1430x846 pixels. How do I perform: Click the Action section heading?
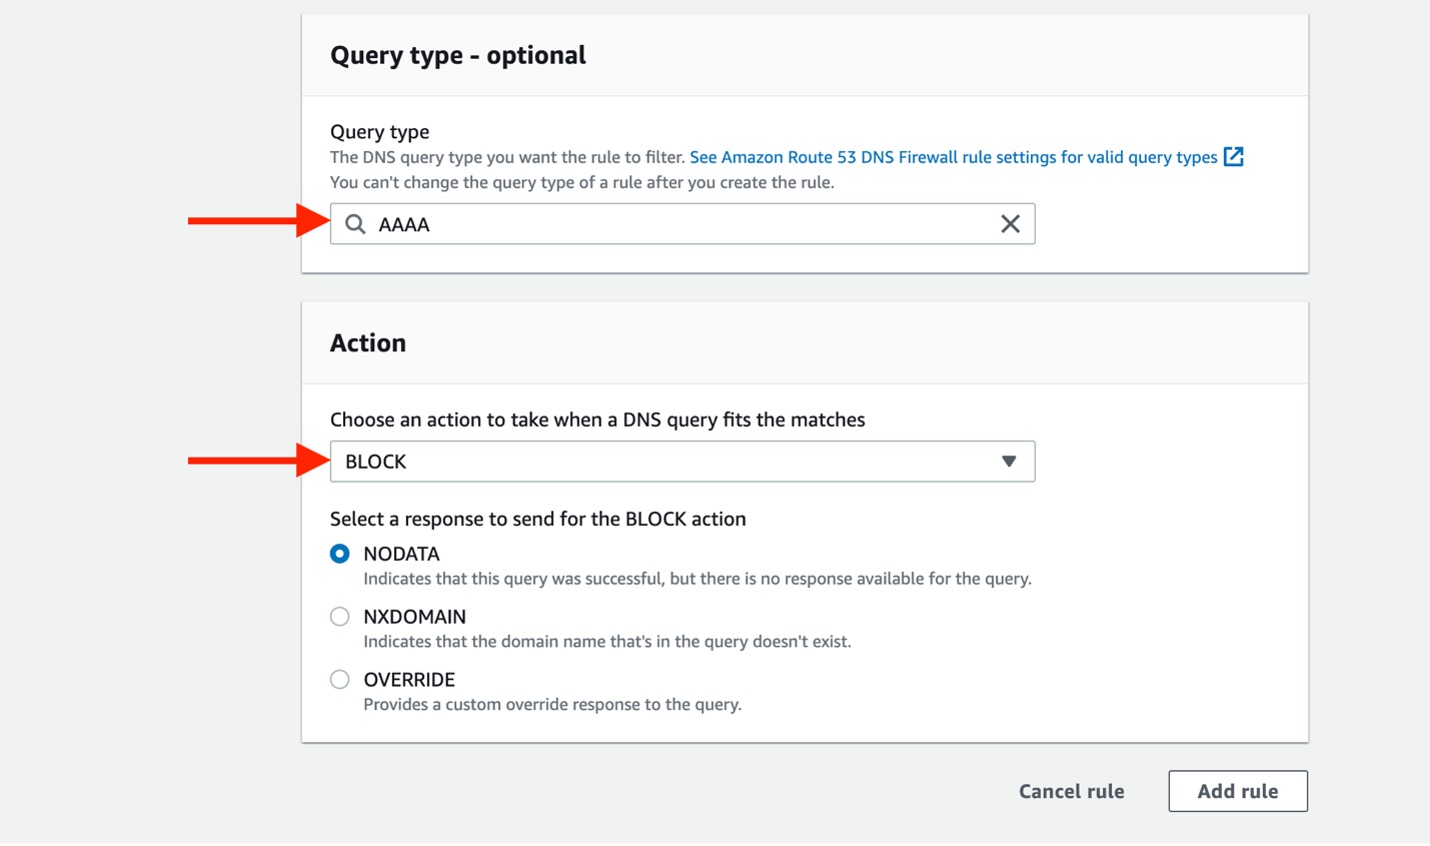(x=368, y=343)
